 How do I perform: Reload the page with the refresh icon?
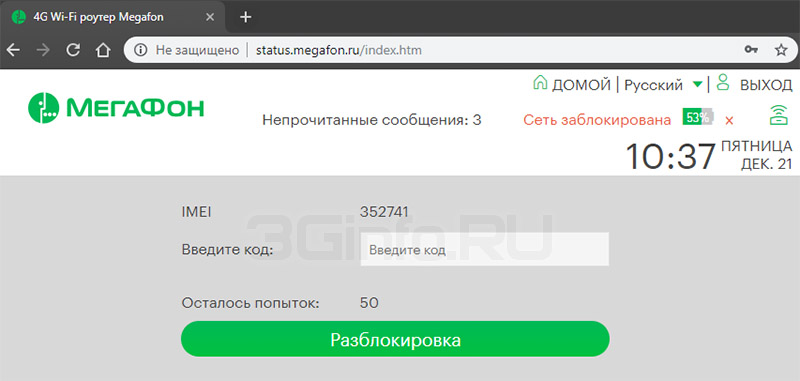(73, 50)
